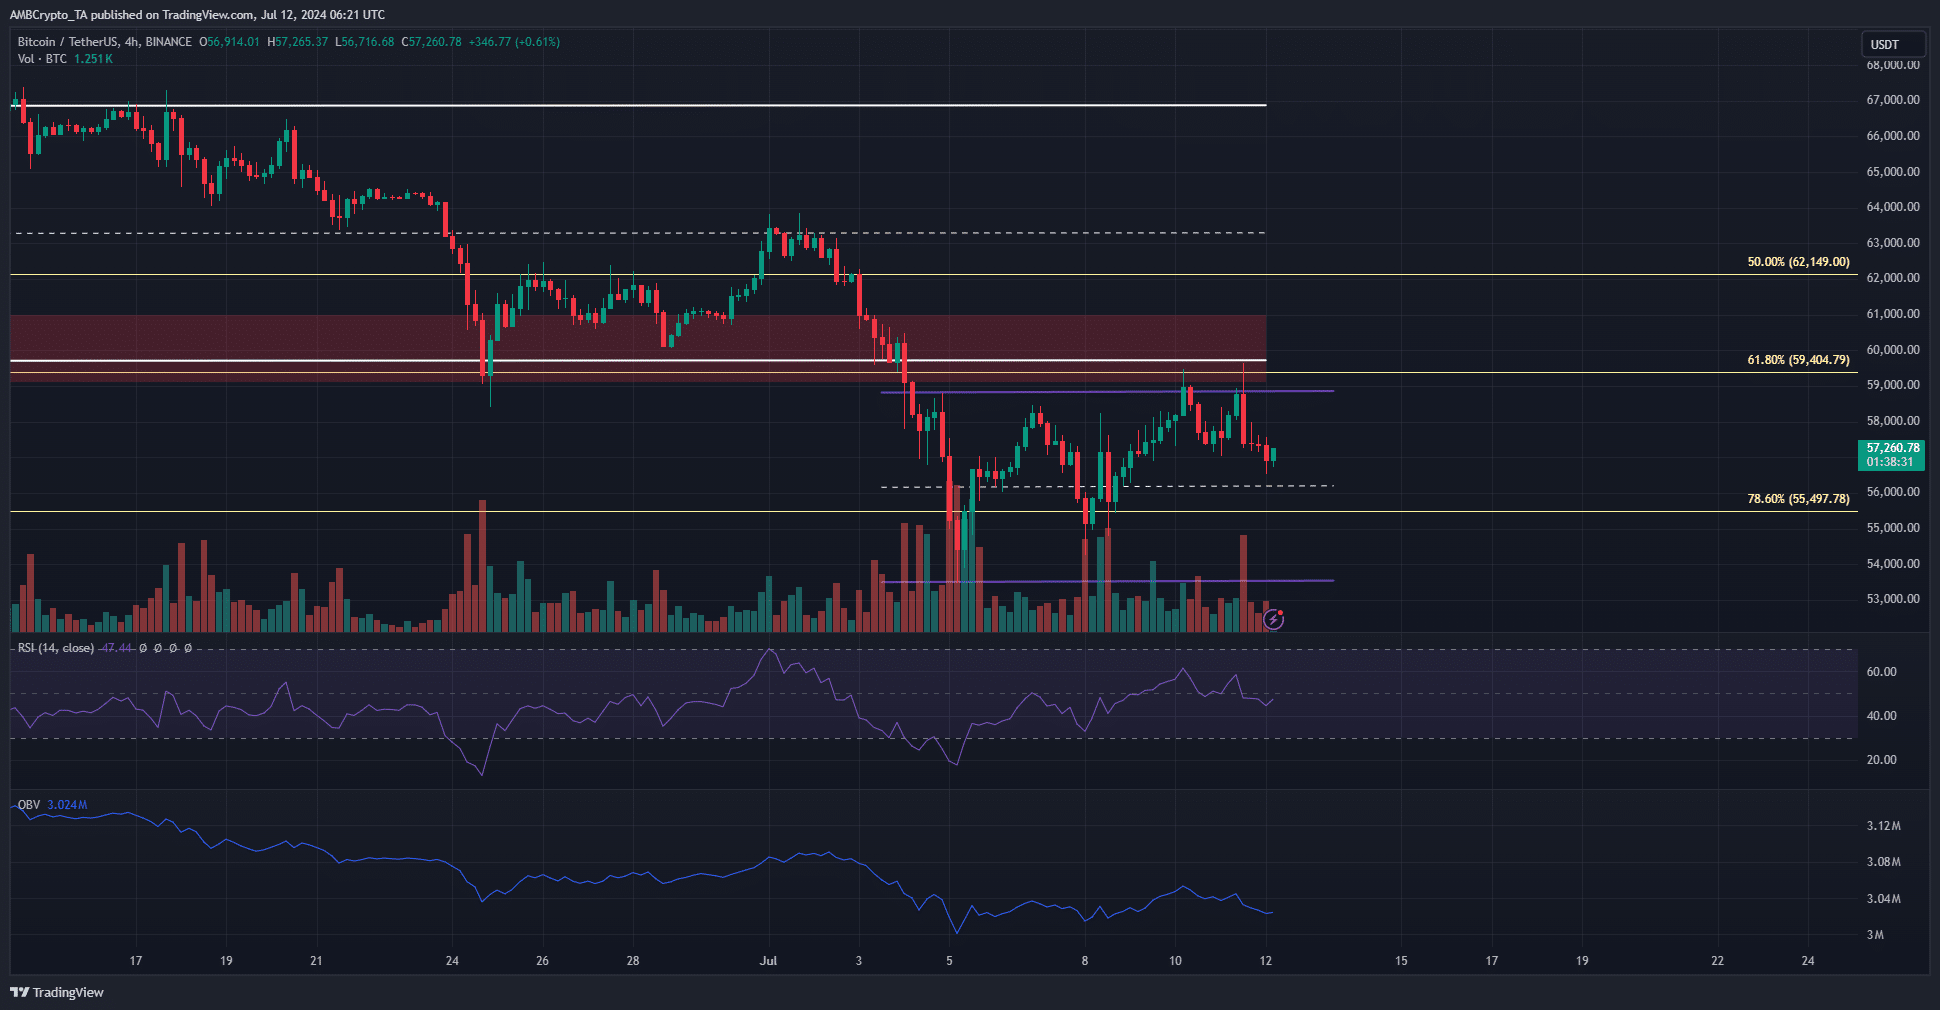Click the low value L56,716.68
This screenshot has width=1940, height=1010.
365,42
